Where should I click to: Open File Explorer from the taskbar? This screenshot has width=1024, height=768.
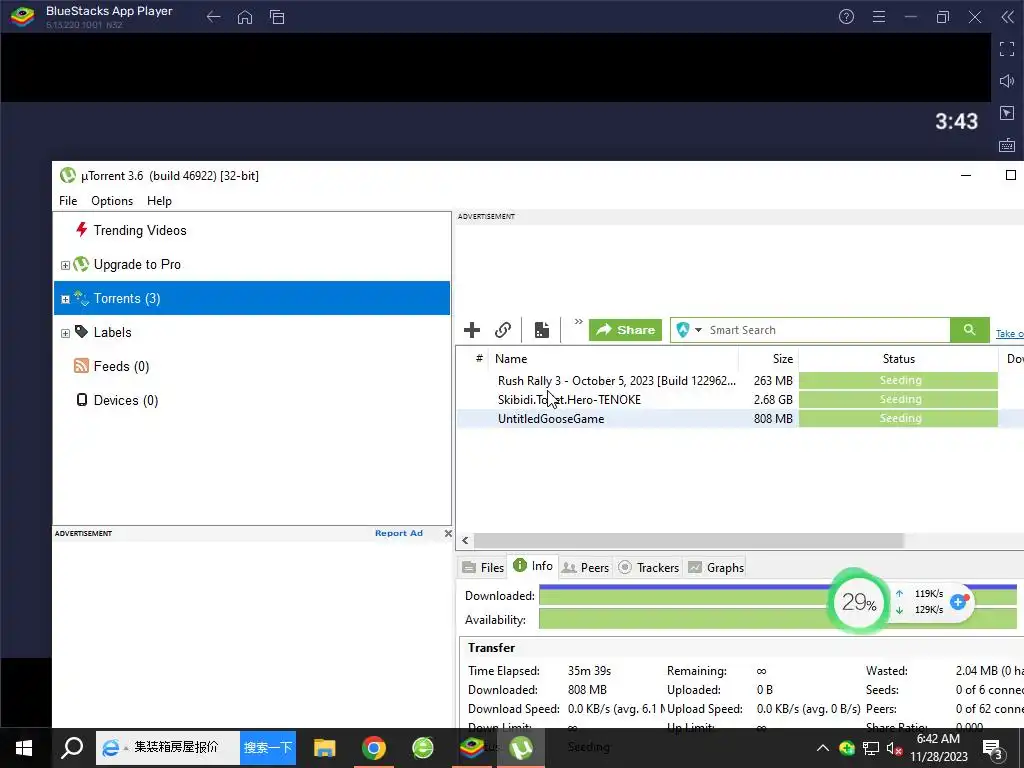point(325,748)
